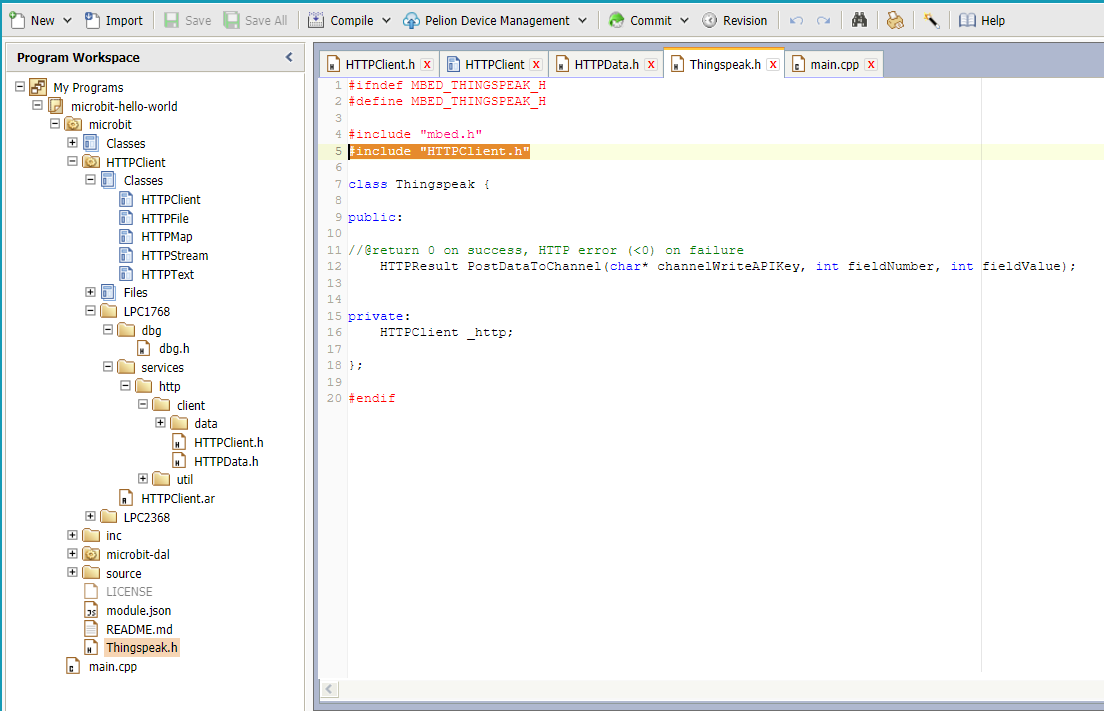Viewport: 1104px width, 711px height.
Task: Select Thingspeak.h in the tree
Action: pos(142,648)
